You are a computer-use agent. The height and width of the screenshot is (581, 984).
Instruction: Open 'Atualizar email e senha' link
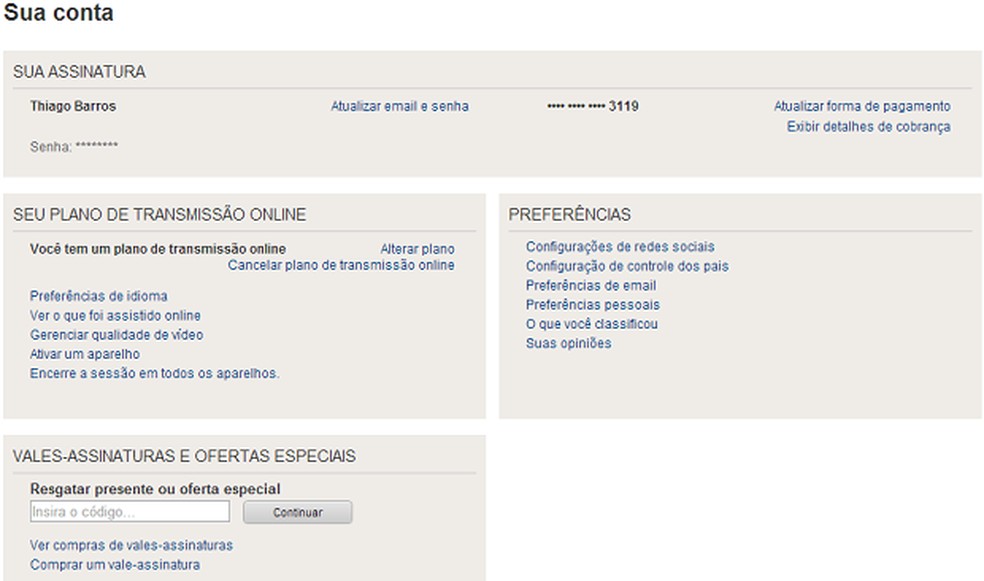point(399,106)
